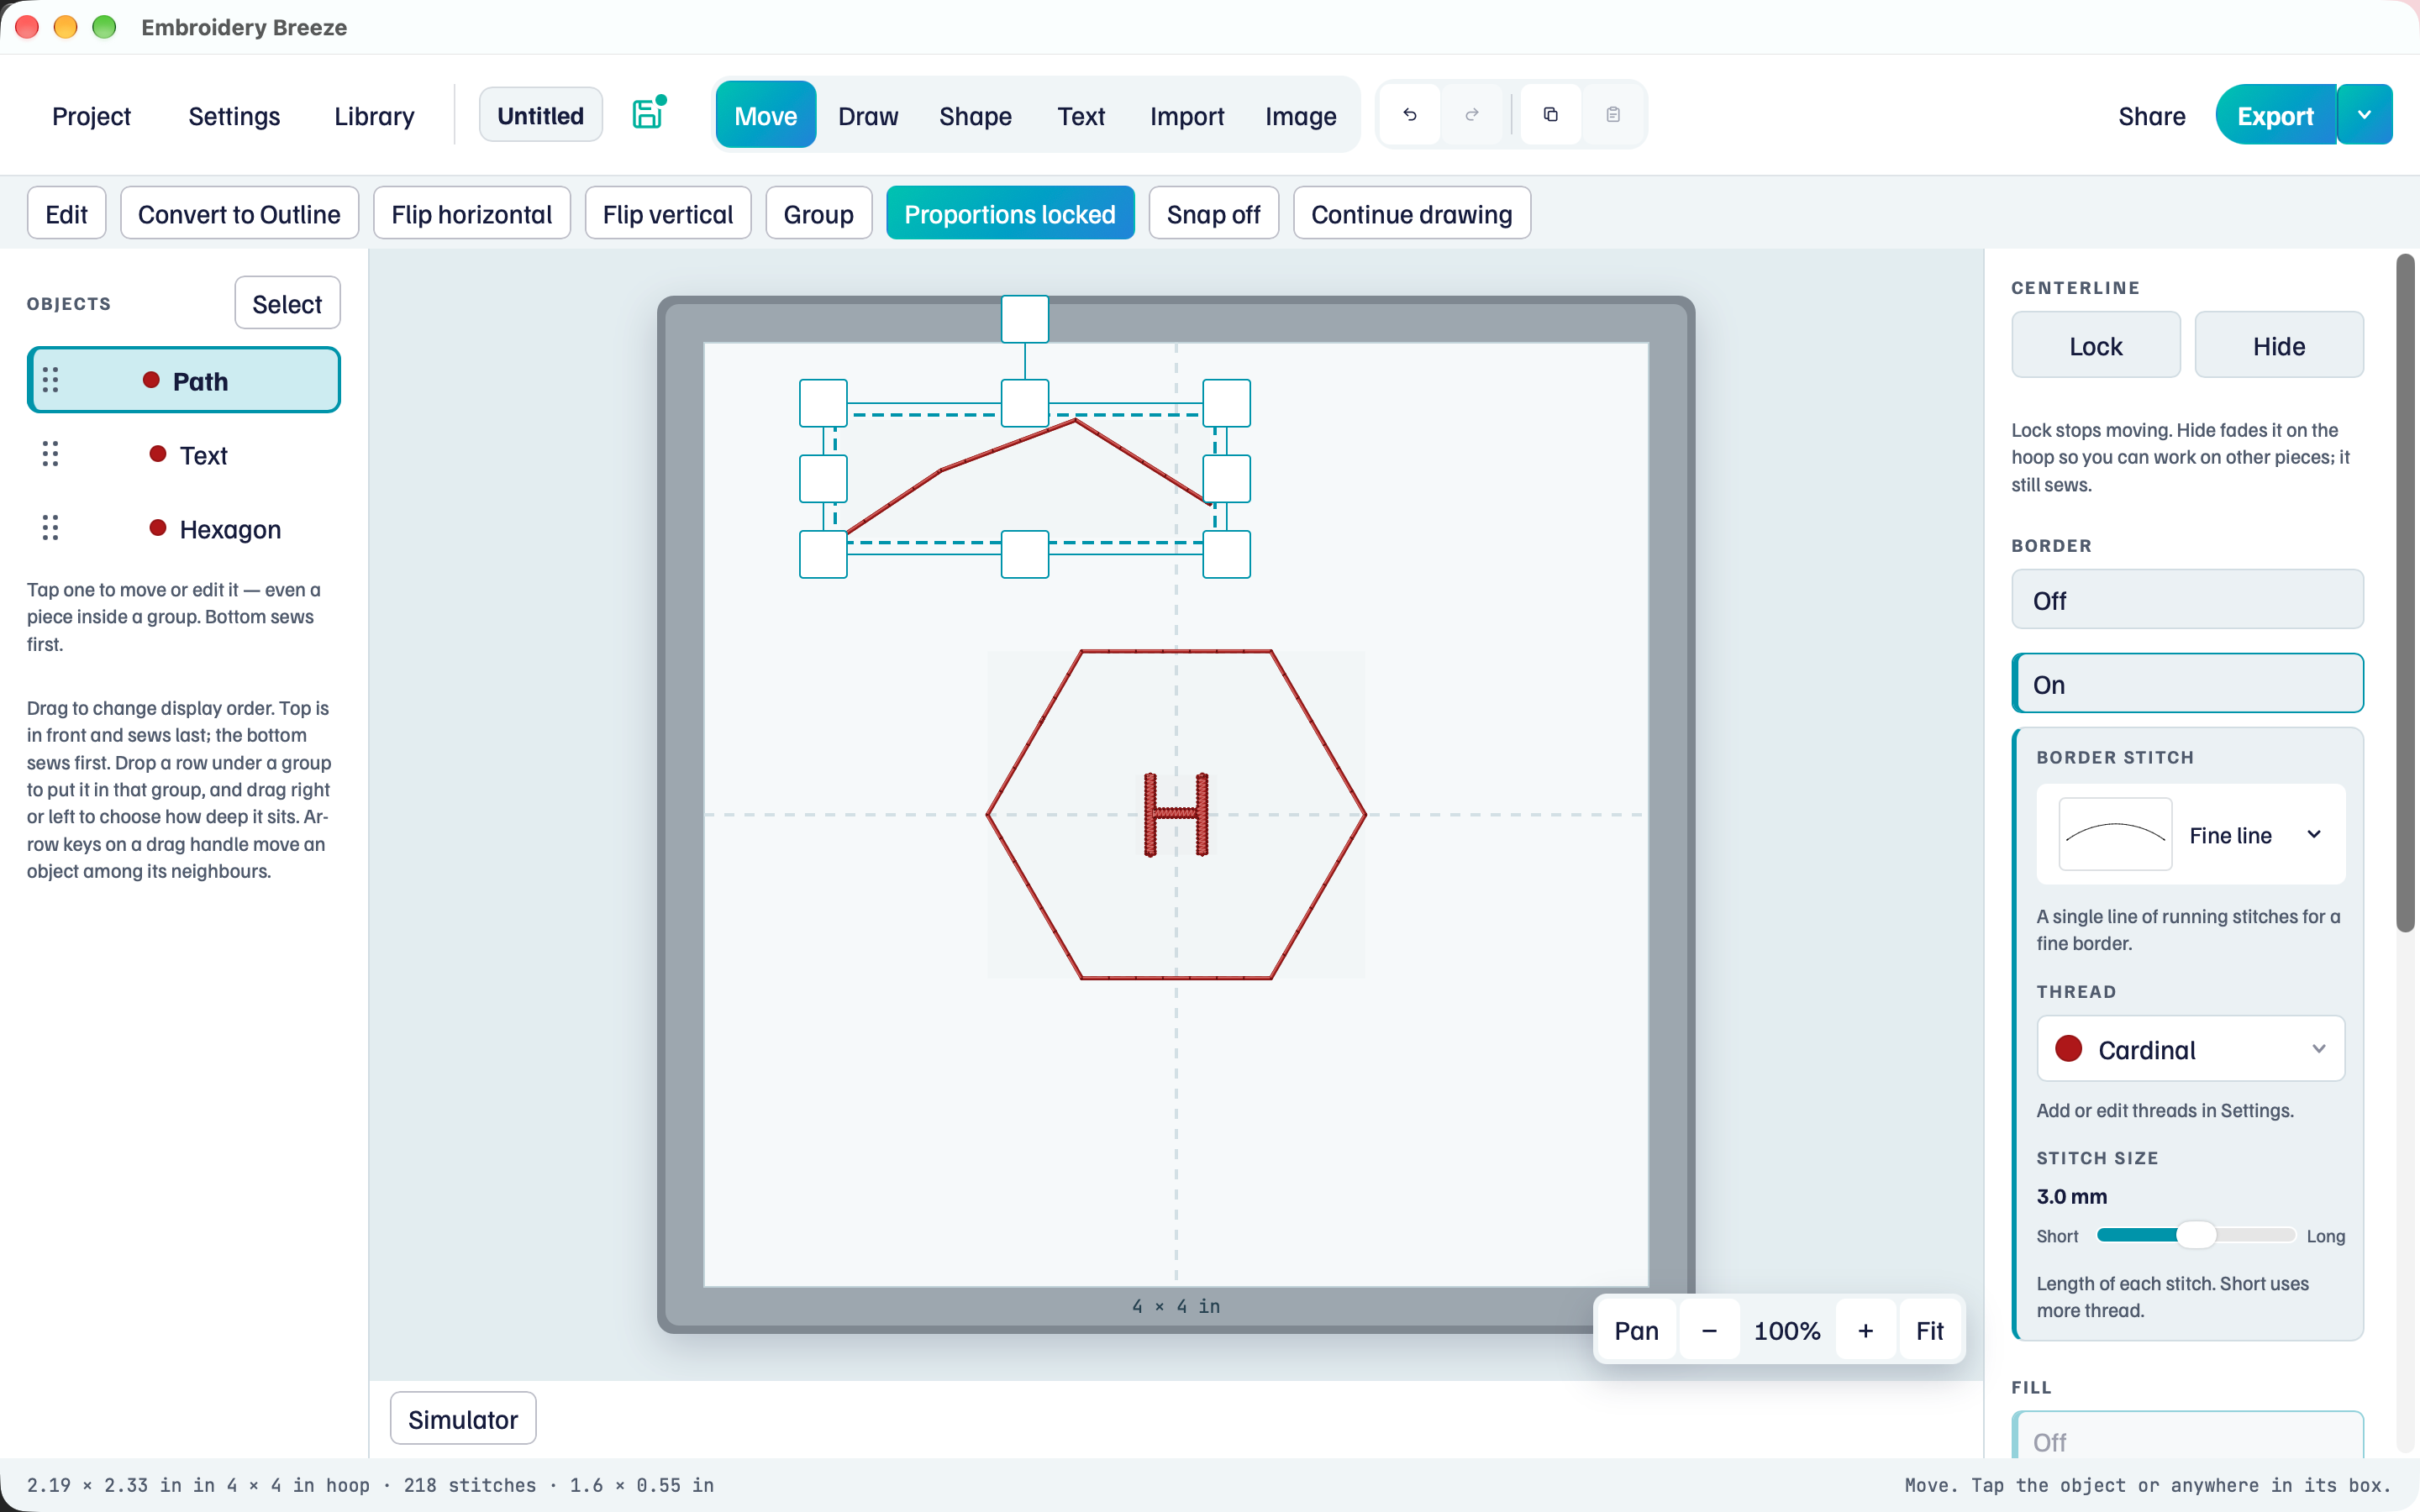Click the drag handle for Text row
The width and height of the screenshot is (2420, 1512).
point(50,454)
